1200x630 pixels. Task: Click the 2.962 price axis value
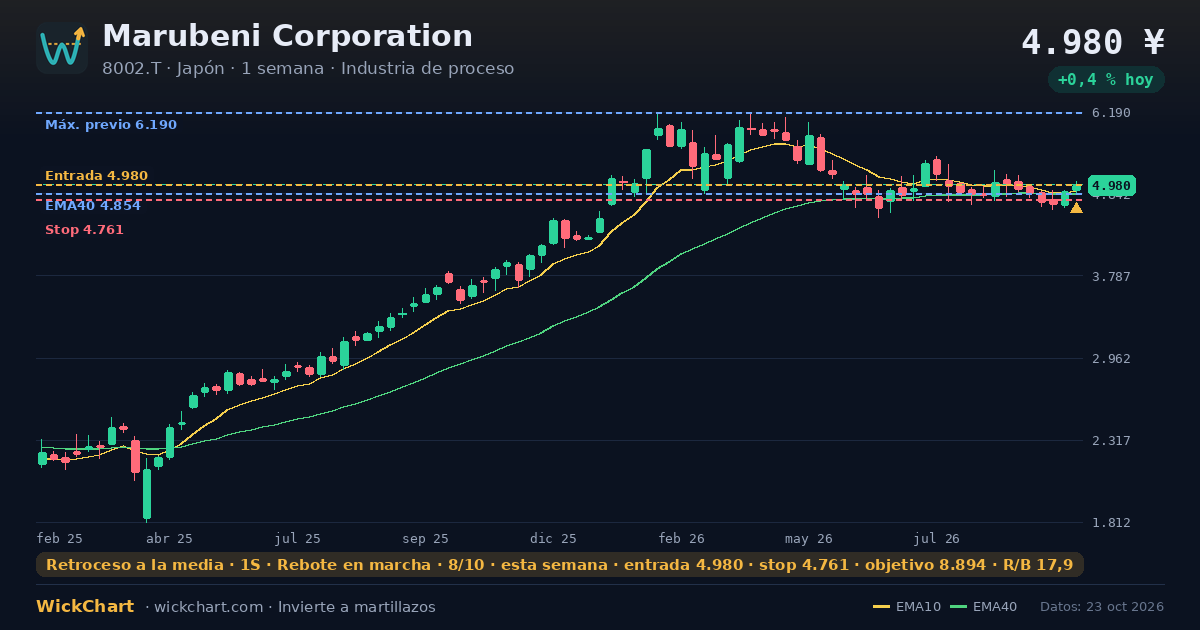pos(1111,359)
